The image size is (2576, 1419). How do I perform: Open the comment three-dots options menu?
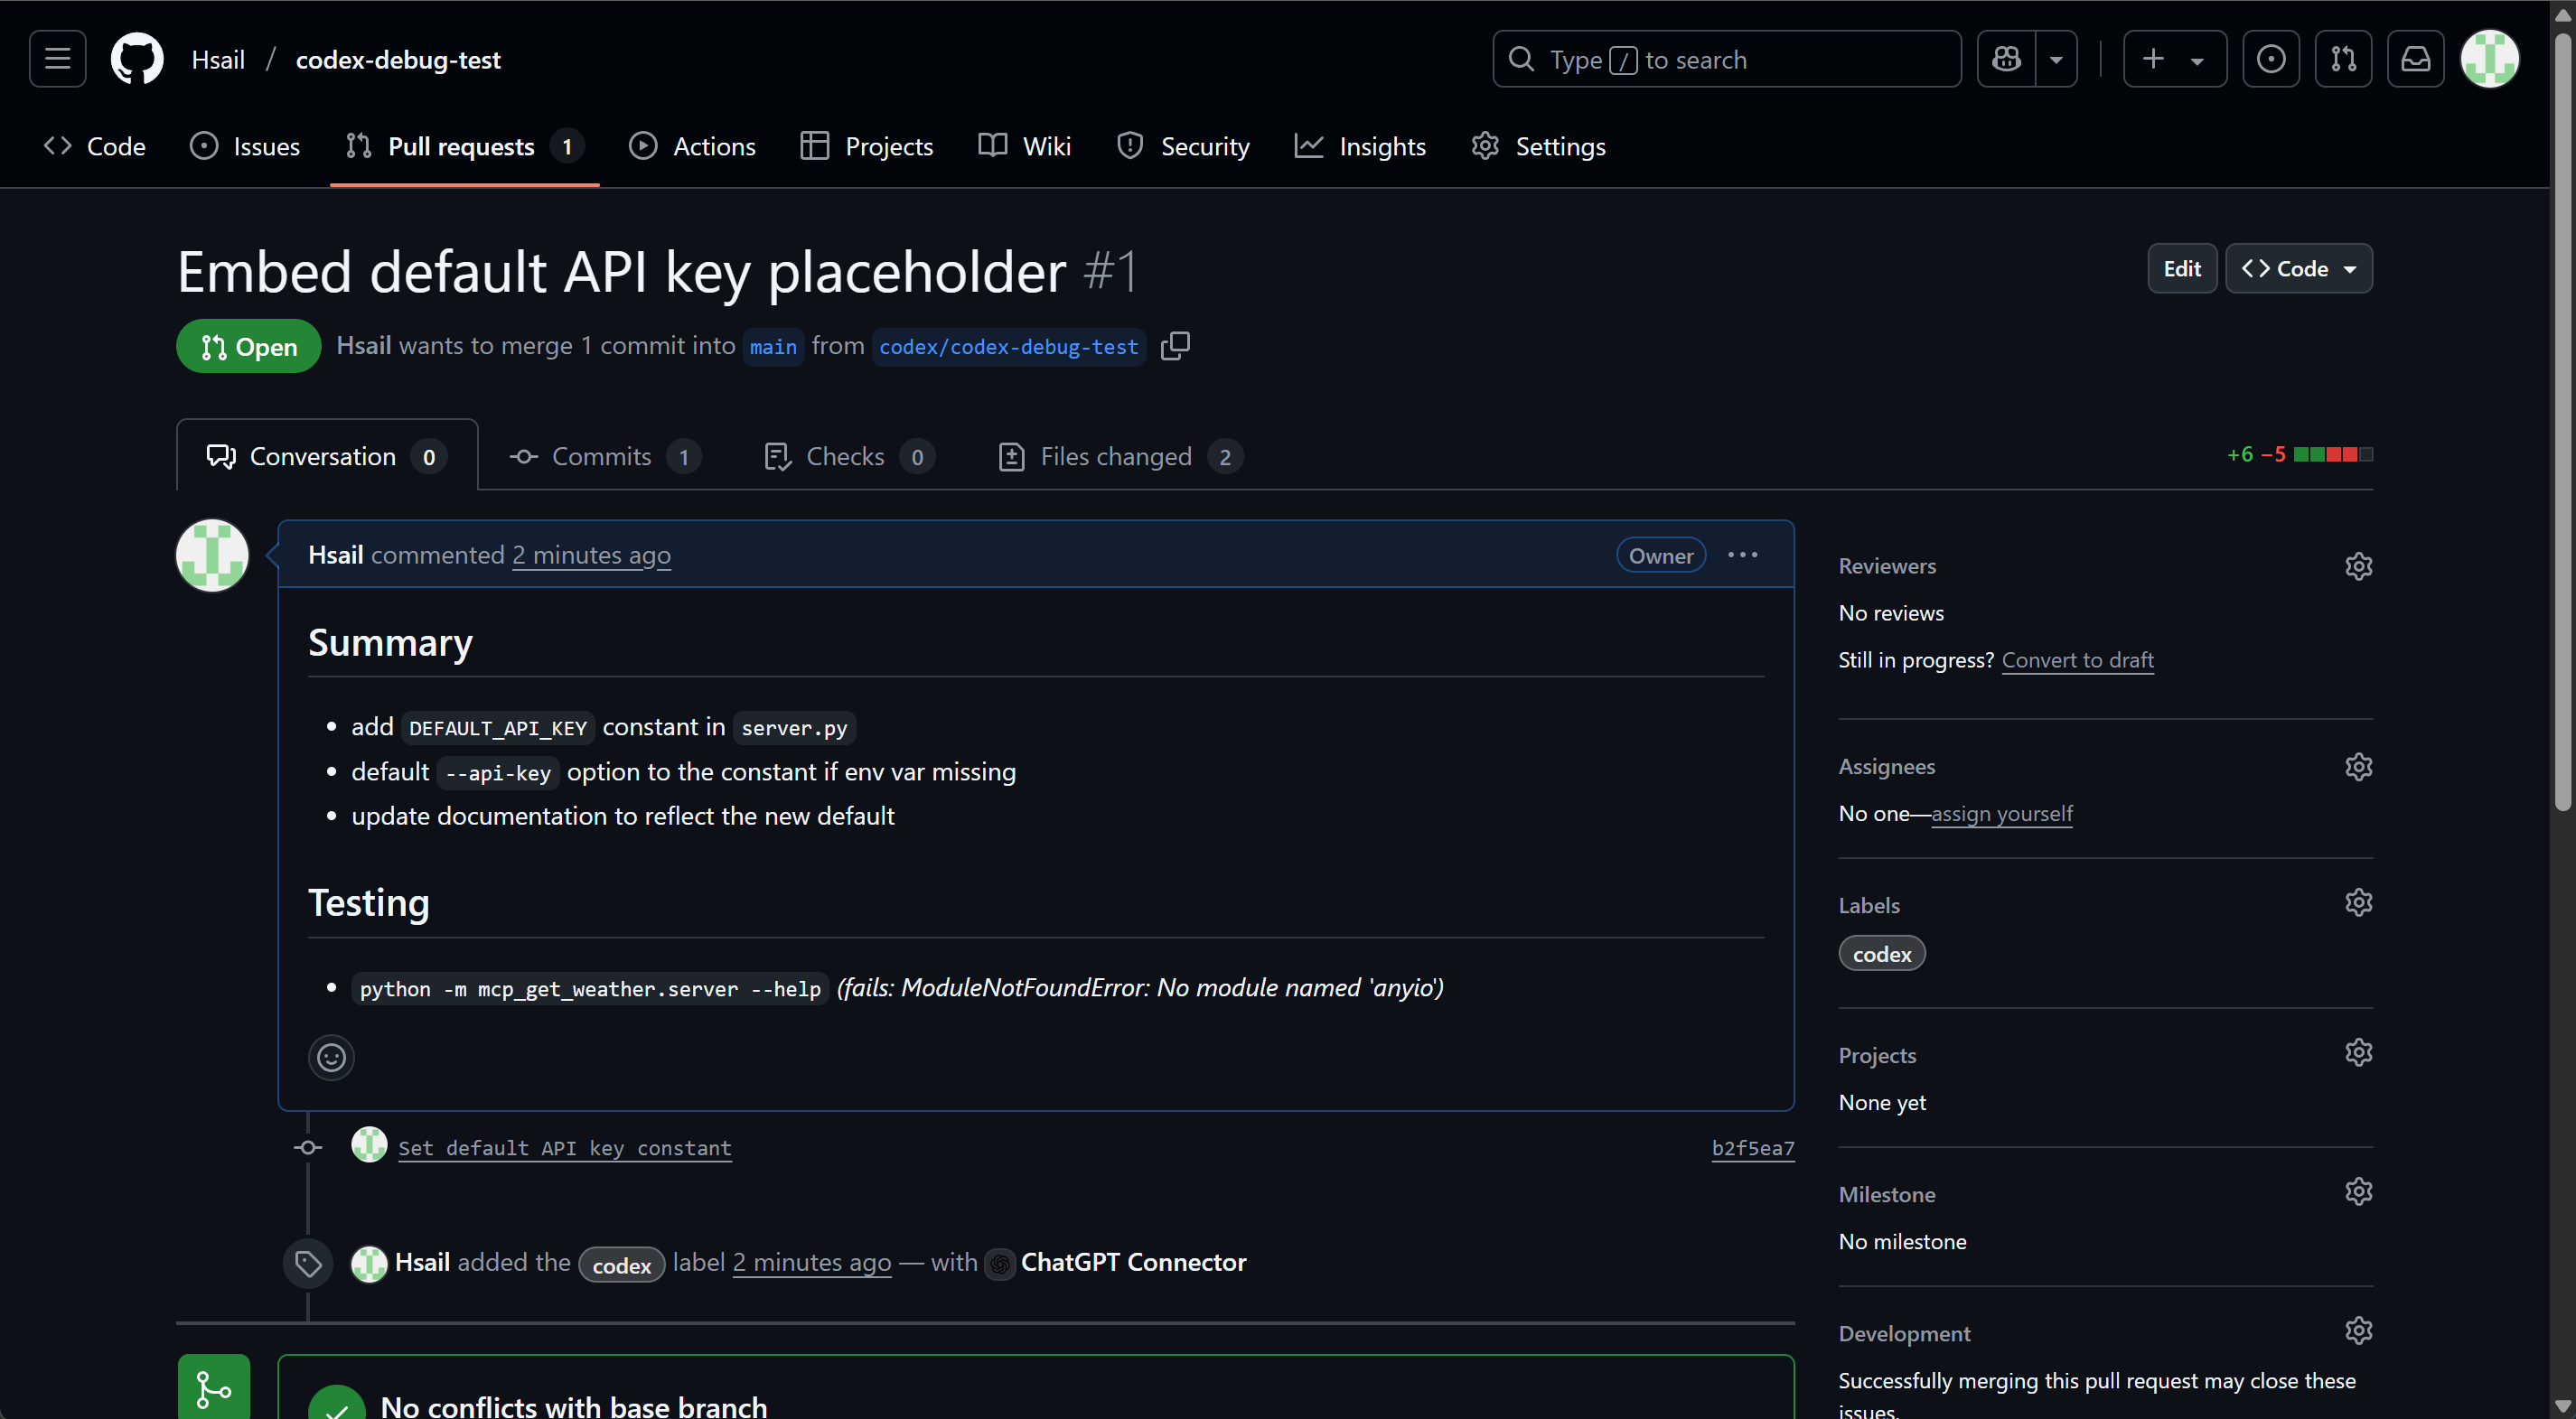click(x=1742, y=555)
